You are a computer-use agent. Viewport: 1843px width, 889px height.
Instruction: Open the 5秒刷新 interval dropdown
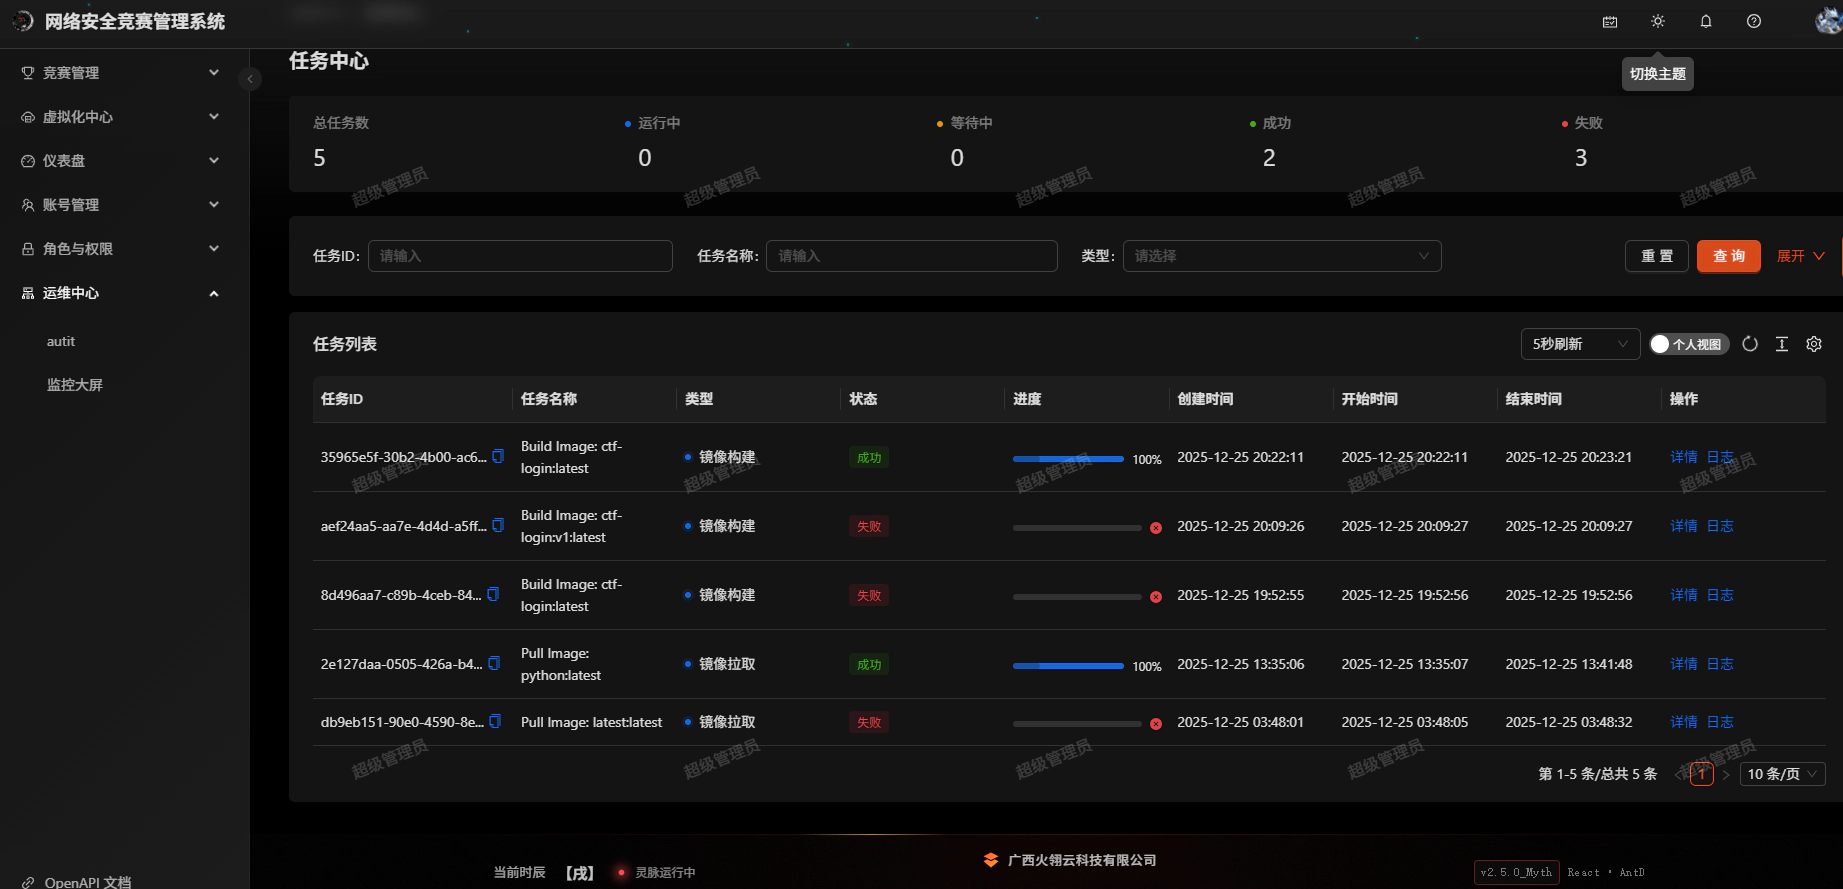coord(1580,344)
